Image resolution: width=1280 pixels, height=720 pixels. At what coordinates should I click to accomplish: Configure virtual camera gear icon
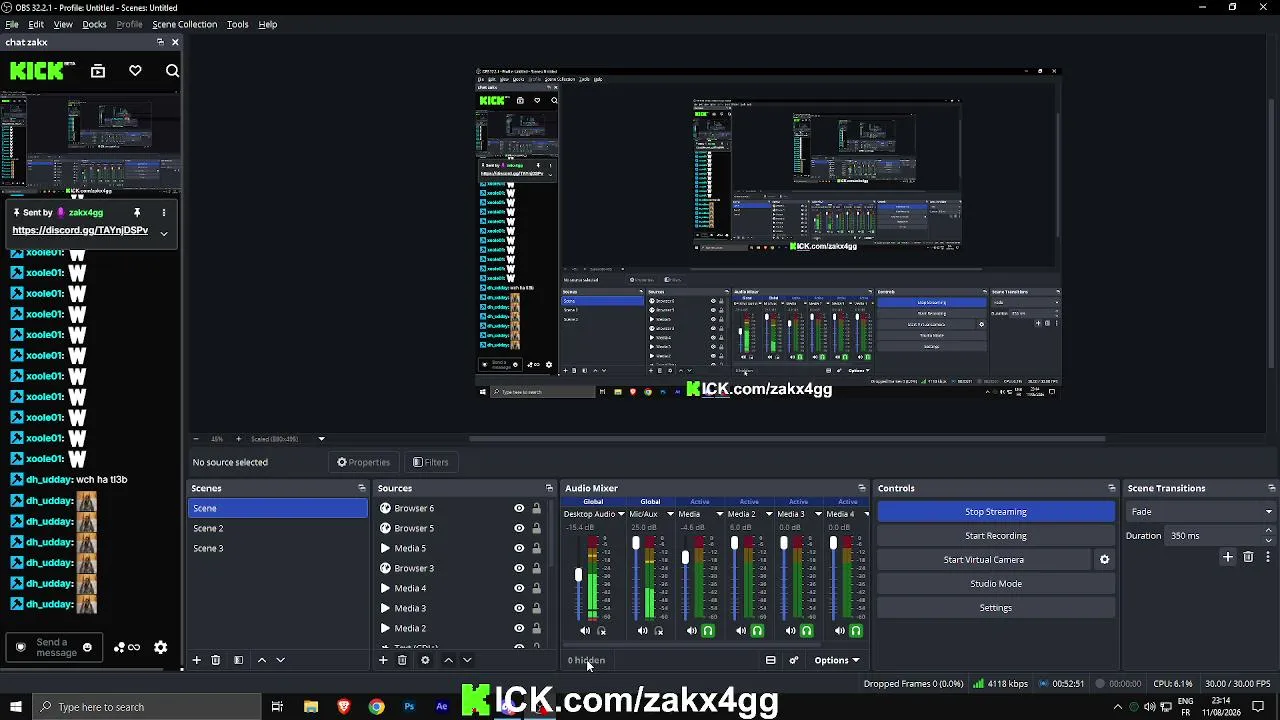click(1105, 560)
